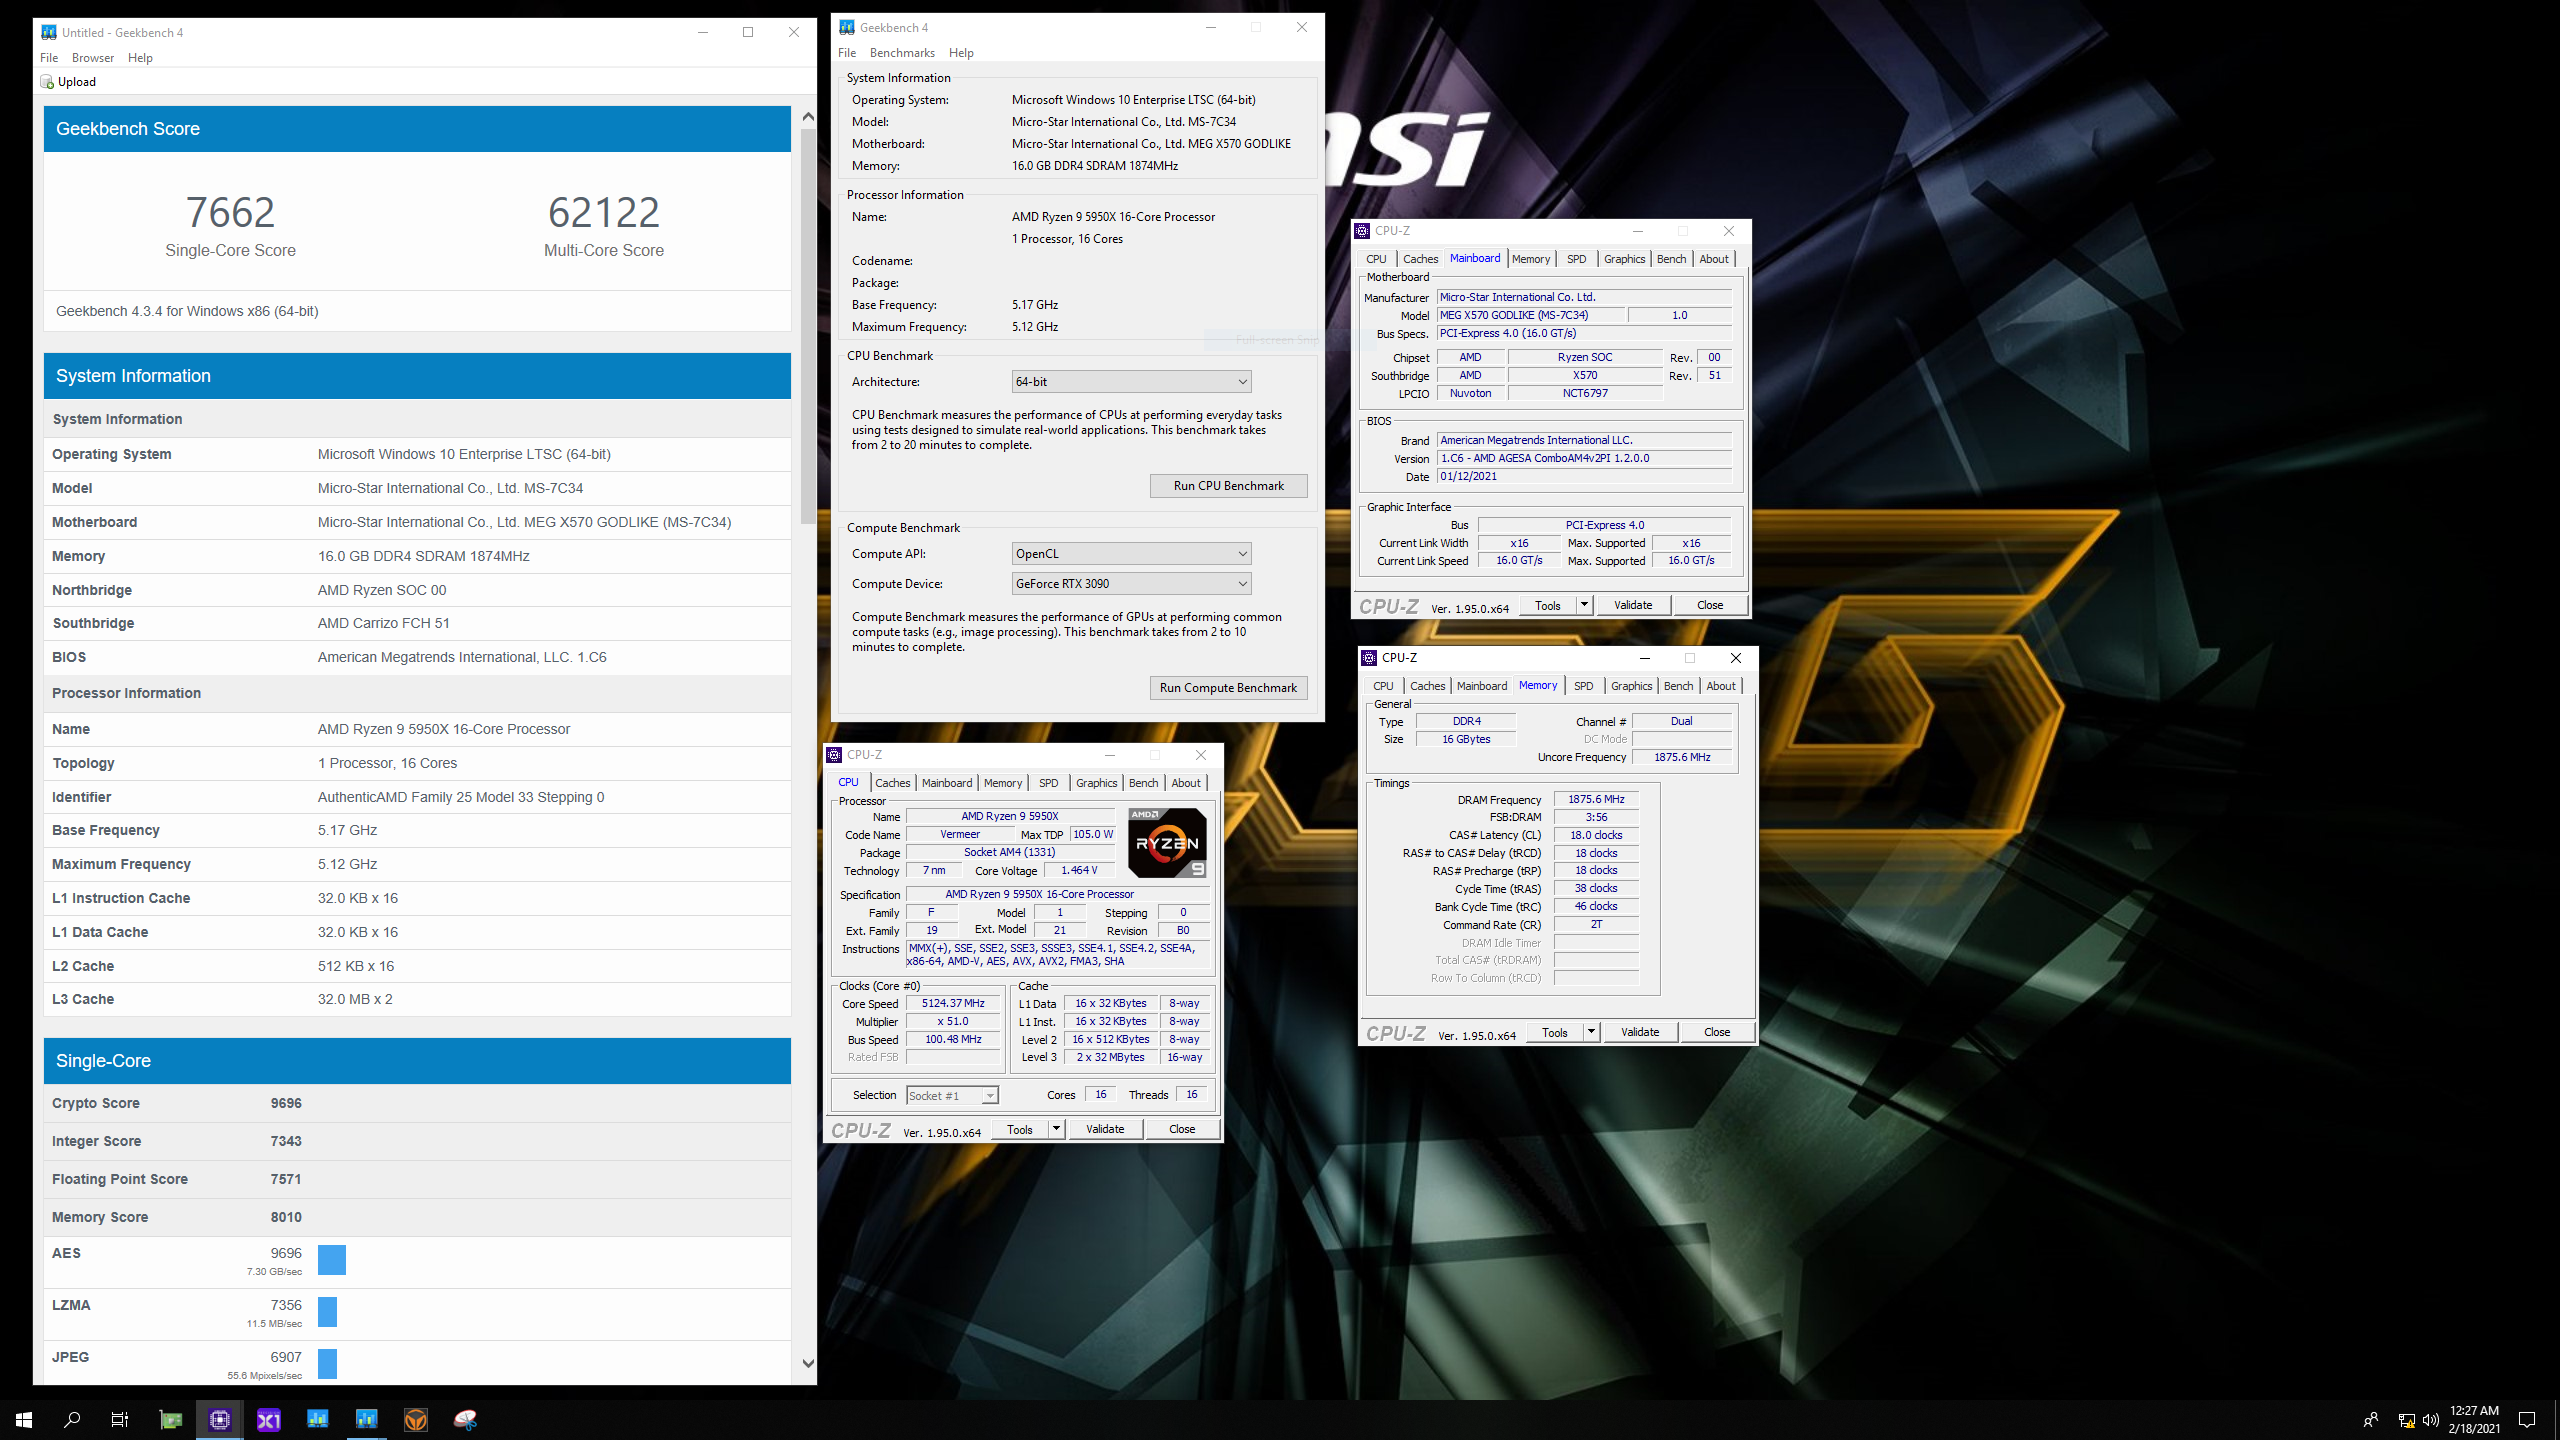Open network status icon with warning
Image resolution: width=2560 pixels, height=1440 pixels.
2407,1419
